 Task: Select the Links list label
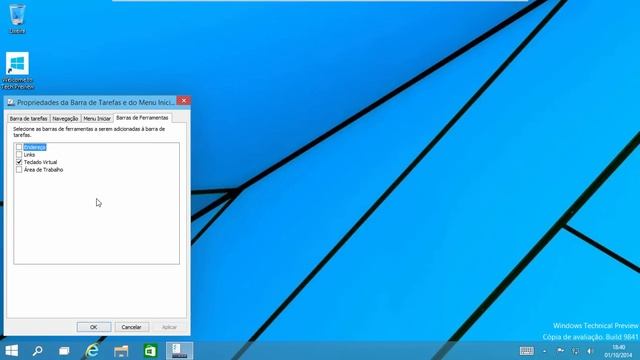tap(29, 155)
